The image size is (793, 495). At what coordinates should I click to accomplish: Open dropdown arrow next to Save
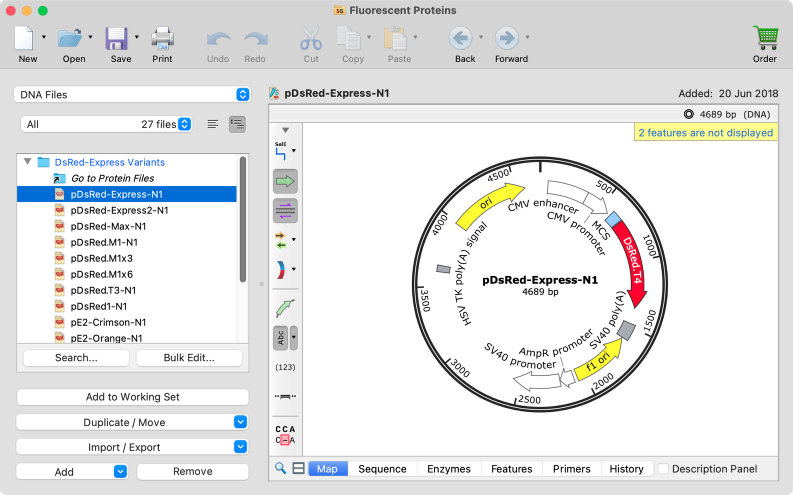pyautogui.click(x=137, y=37)
